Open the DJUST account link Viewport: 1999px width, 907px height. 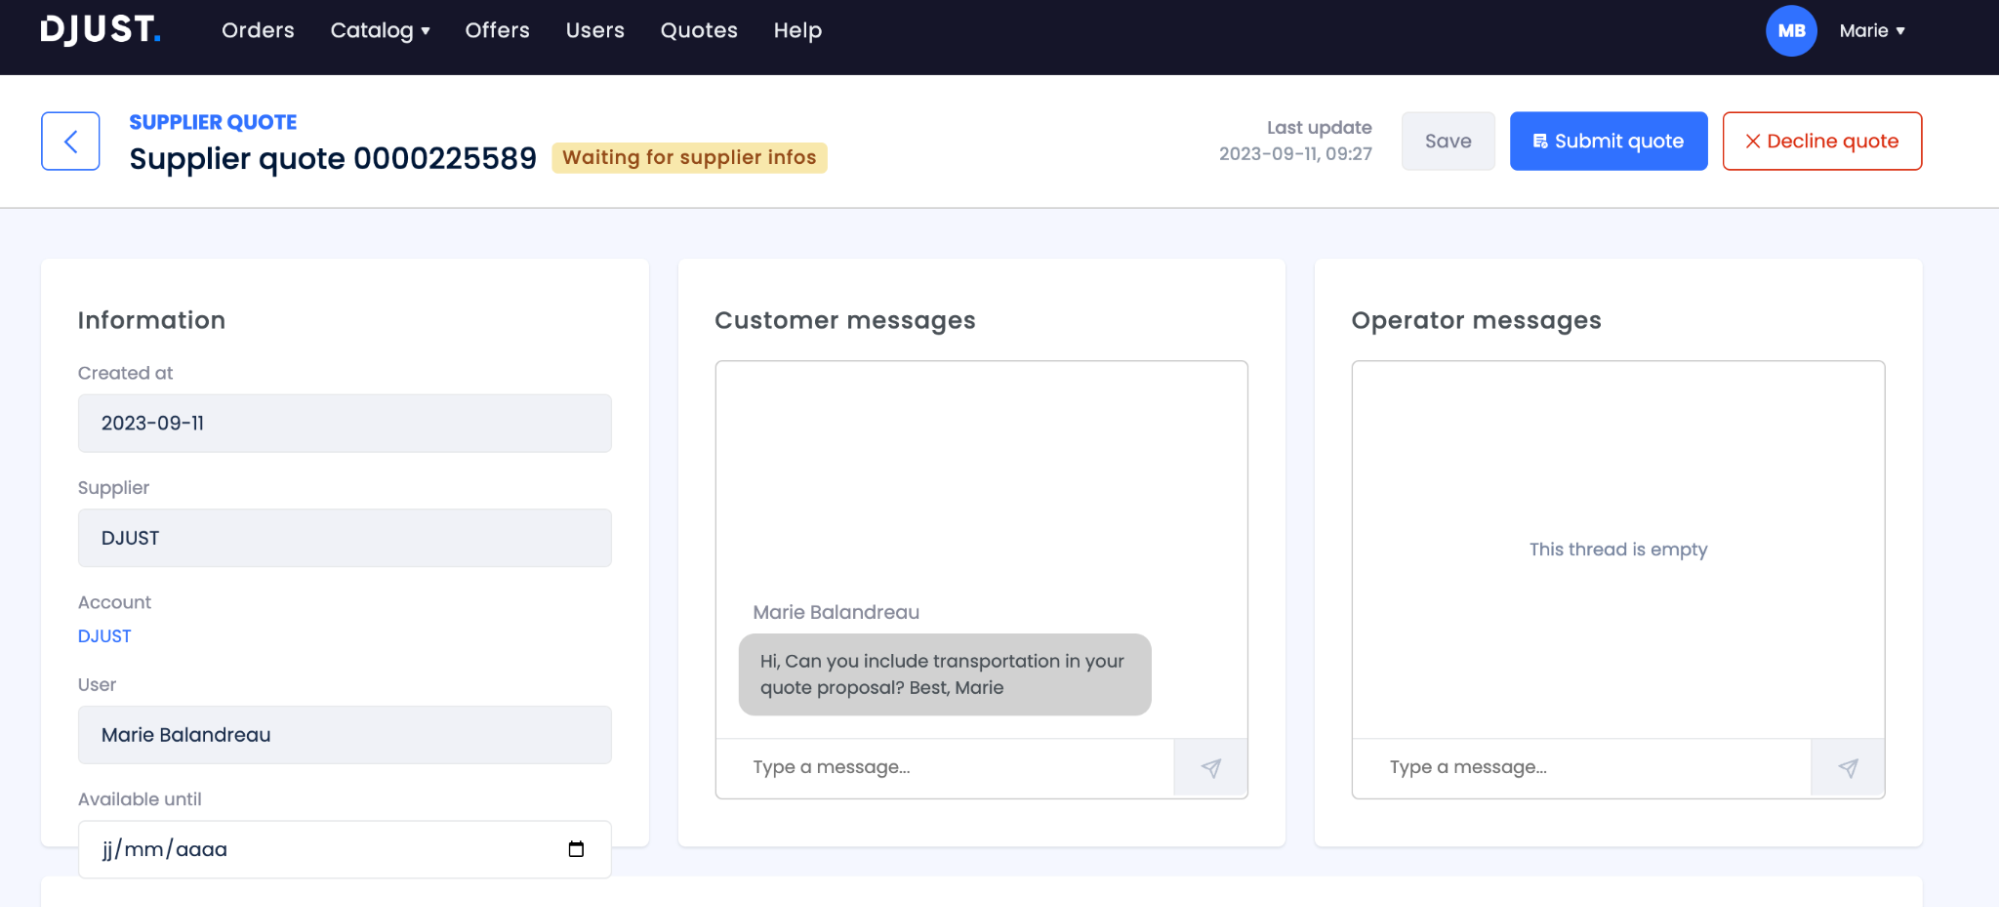coord(105,636)
